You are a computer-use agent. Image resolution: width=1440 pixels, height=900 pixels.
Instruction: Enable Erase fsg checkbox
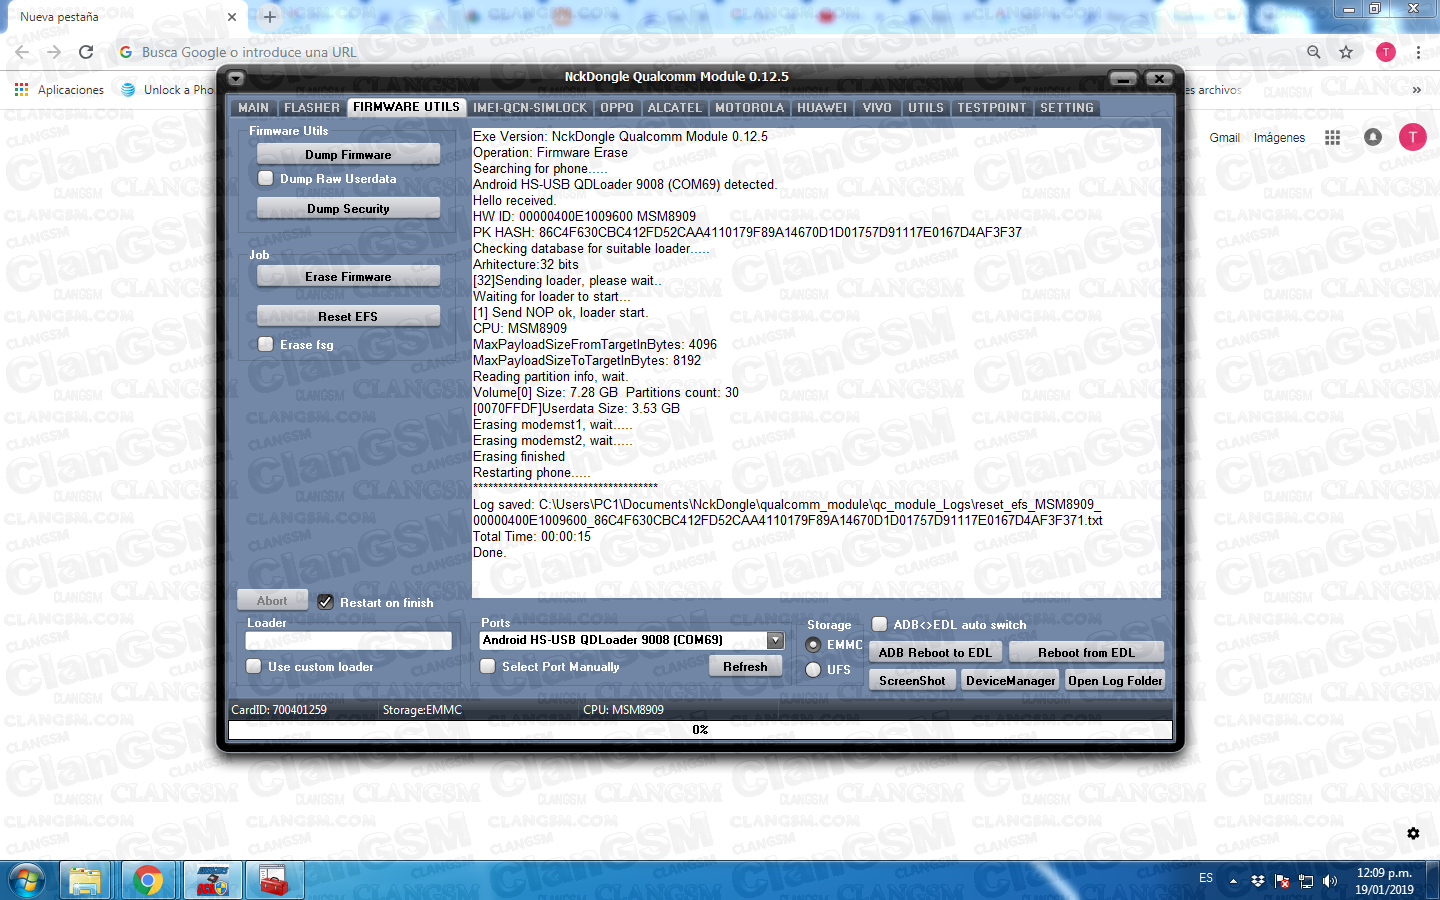(266, 344)
